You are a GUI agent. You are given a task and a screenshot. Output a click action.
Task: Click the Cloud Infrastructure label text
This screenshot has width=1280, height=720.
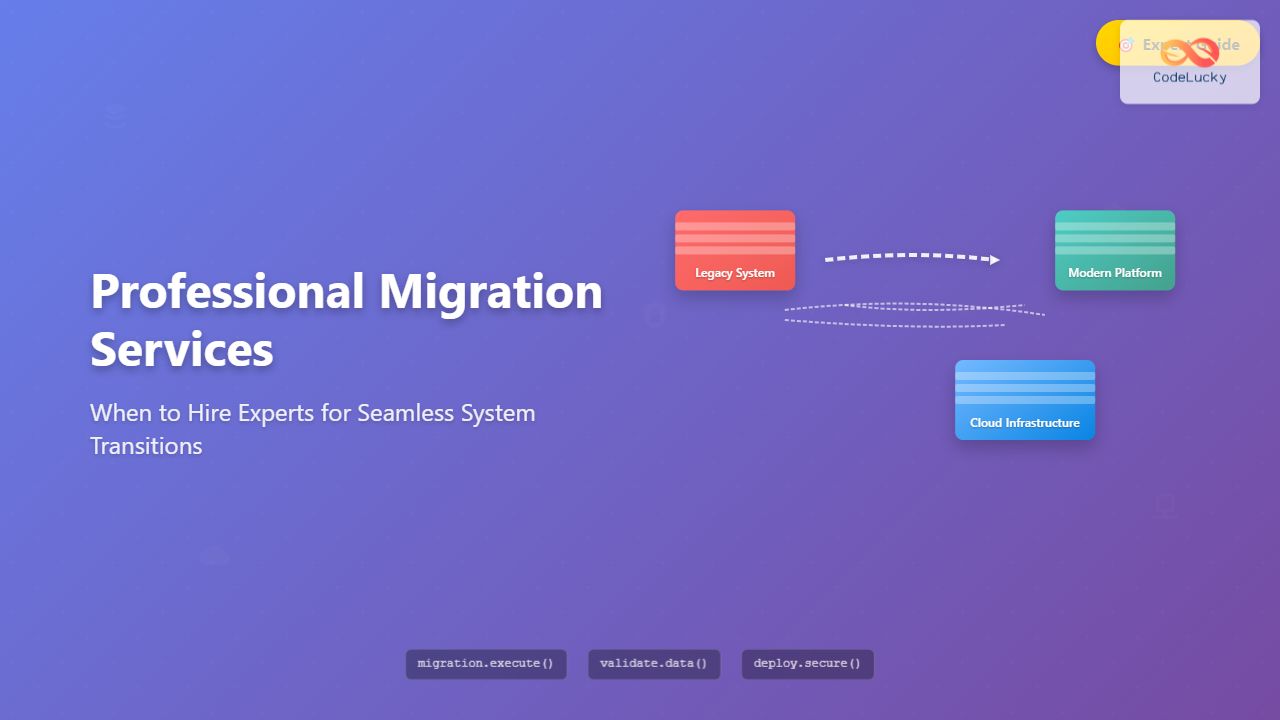(1024, 423)
